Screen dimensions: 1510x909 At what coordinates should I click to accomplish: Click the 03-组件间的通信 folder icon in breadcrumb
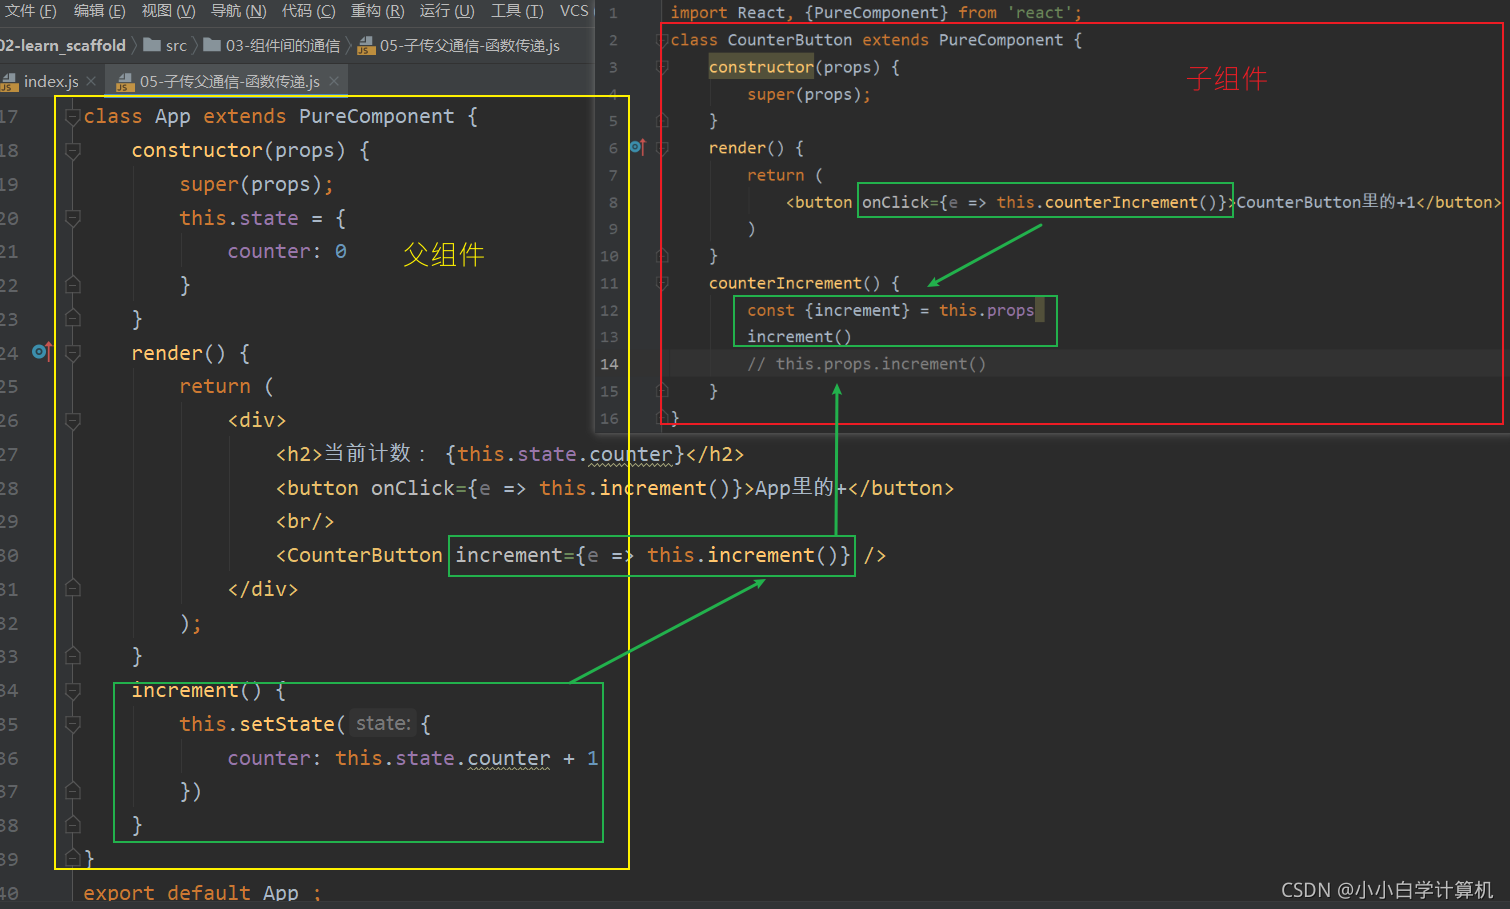coord(212,45)
